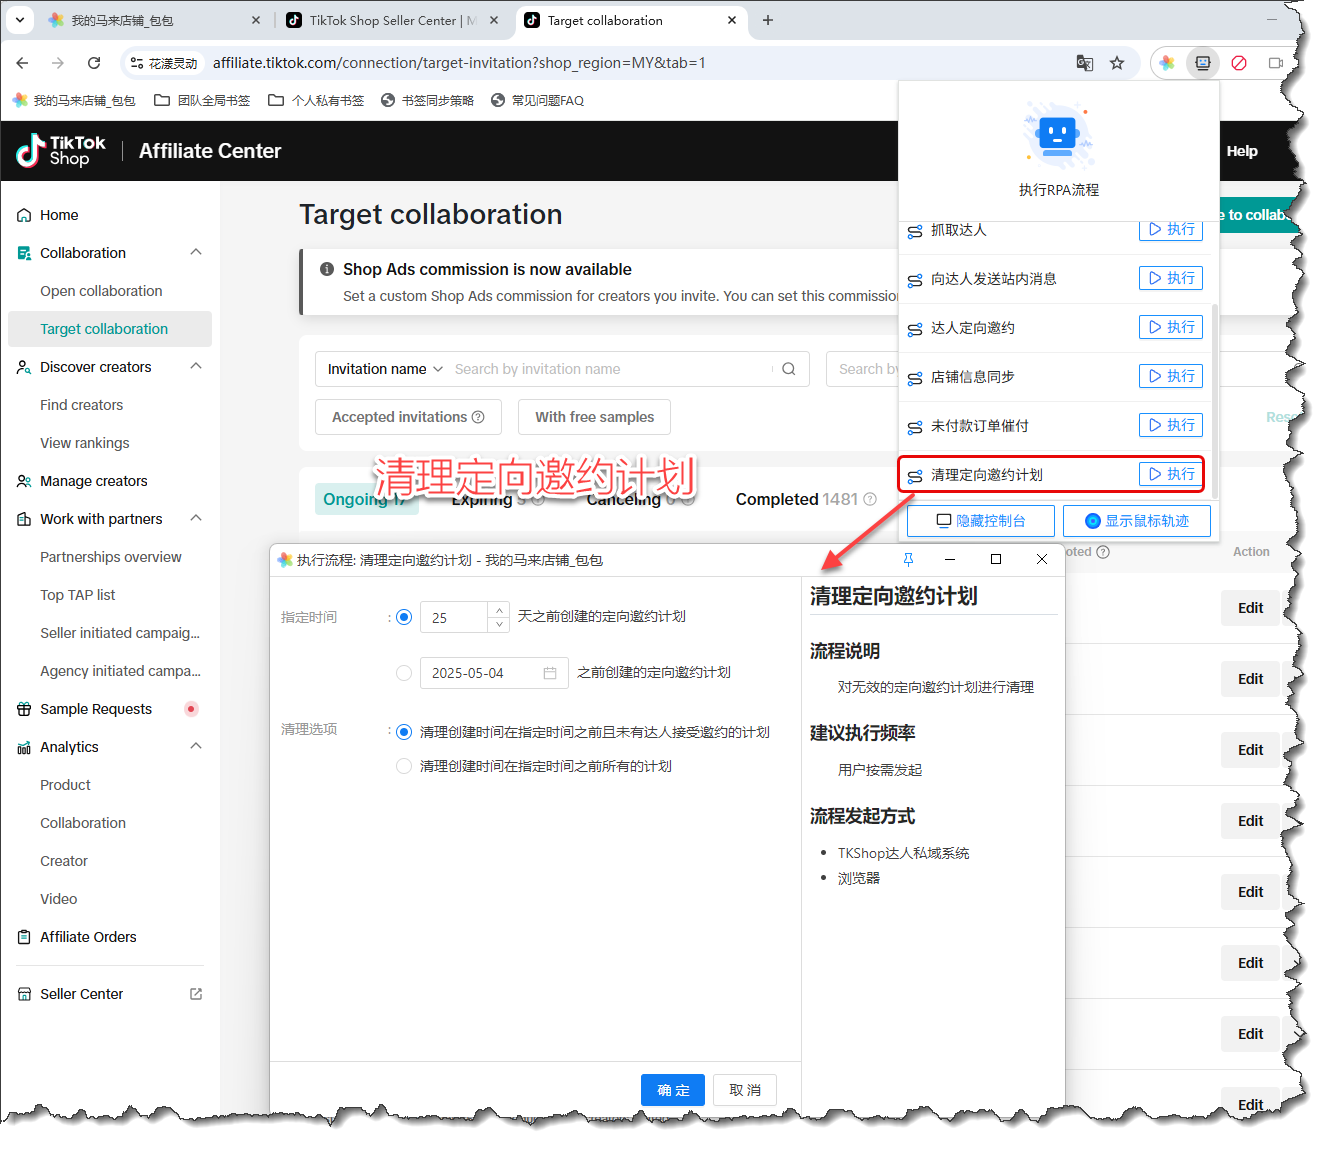Viewport: 1328px width, 1149px height.
Task: Click the RPA robot mascot image in the popup
Action: 1058,134
